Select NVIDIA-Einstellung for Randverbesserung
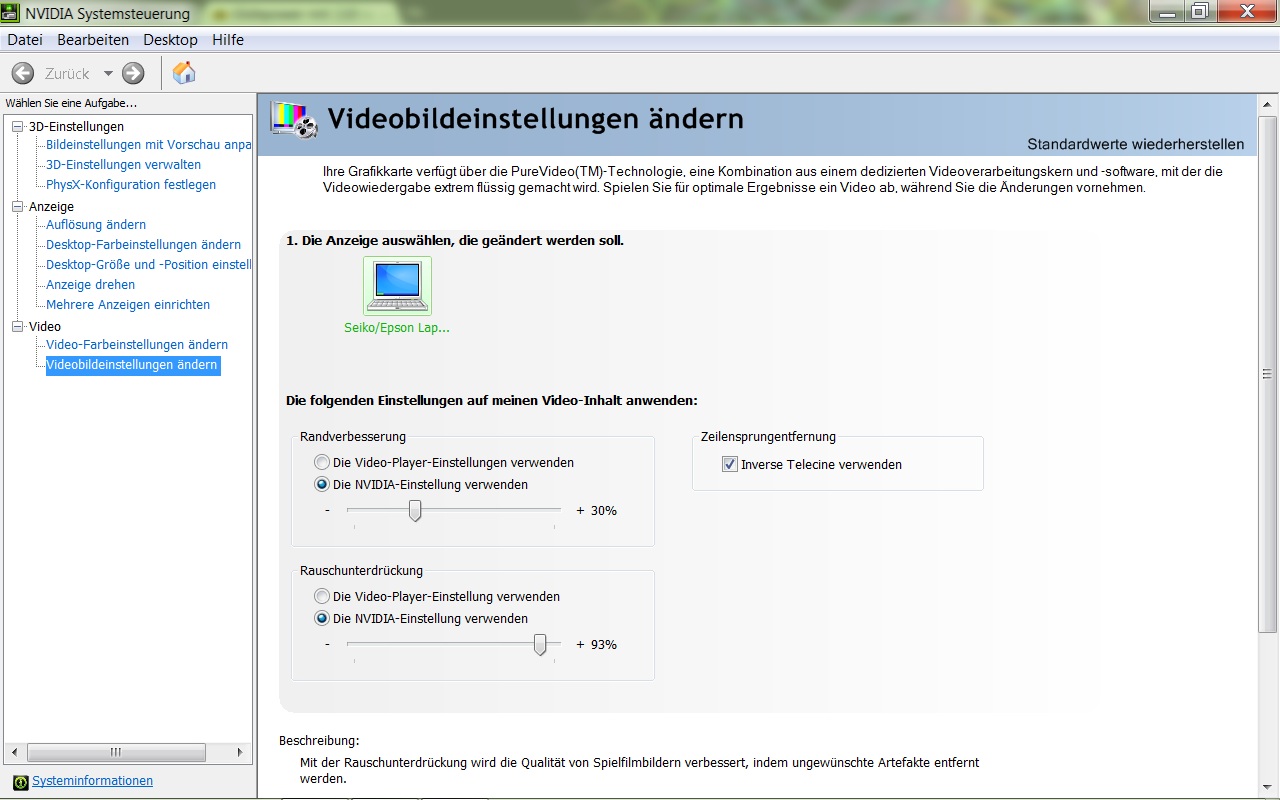 pos(321,485)
